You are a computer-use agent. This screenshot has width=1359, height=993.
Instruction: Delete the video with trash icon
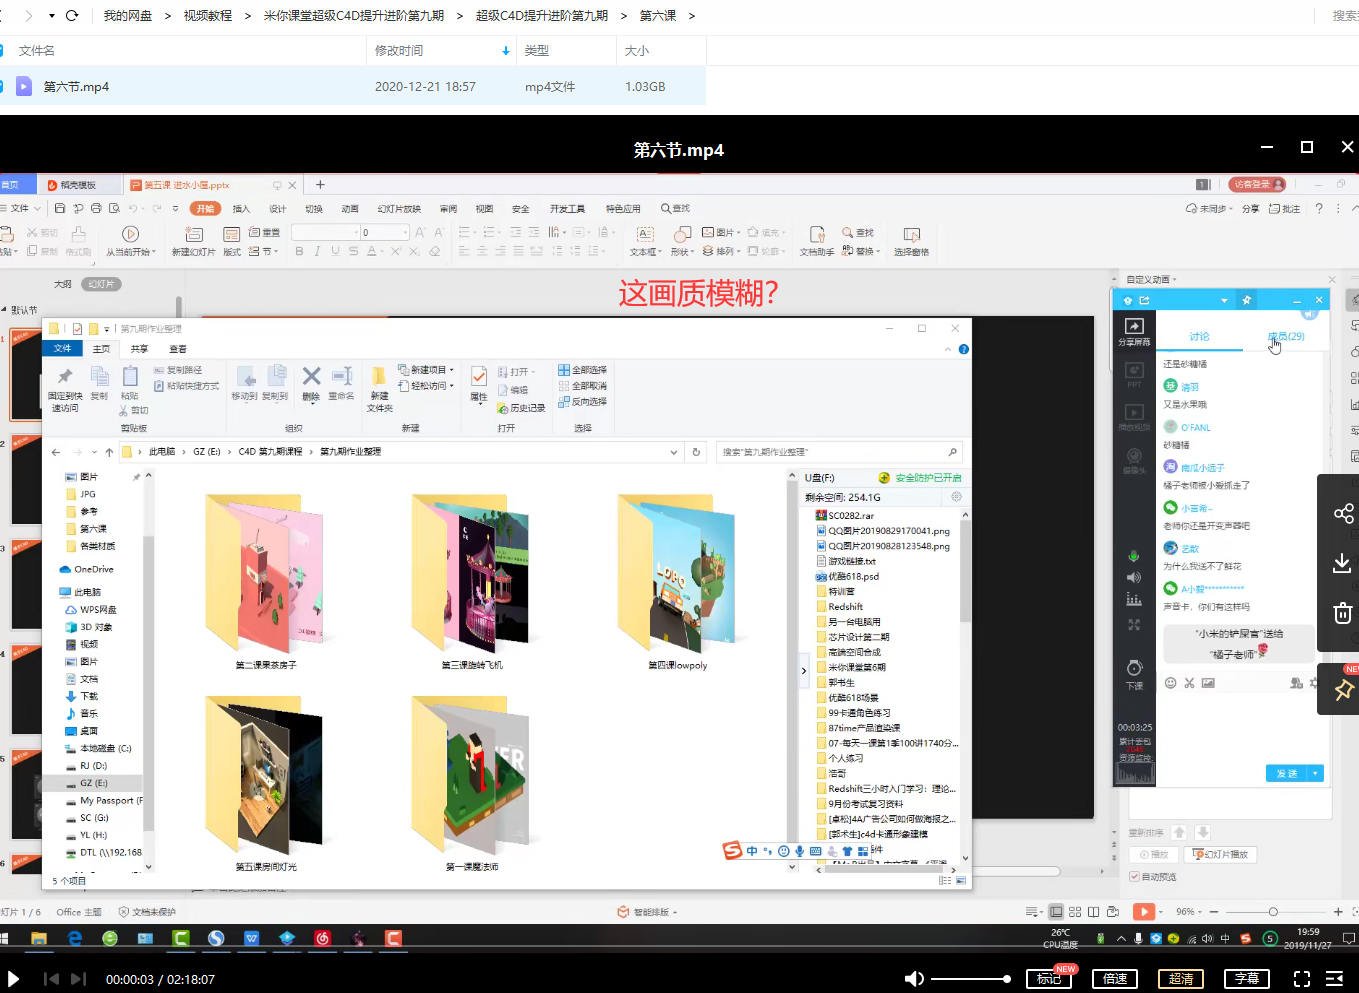click(1342, 613)
